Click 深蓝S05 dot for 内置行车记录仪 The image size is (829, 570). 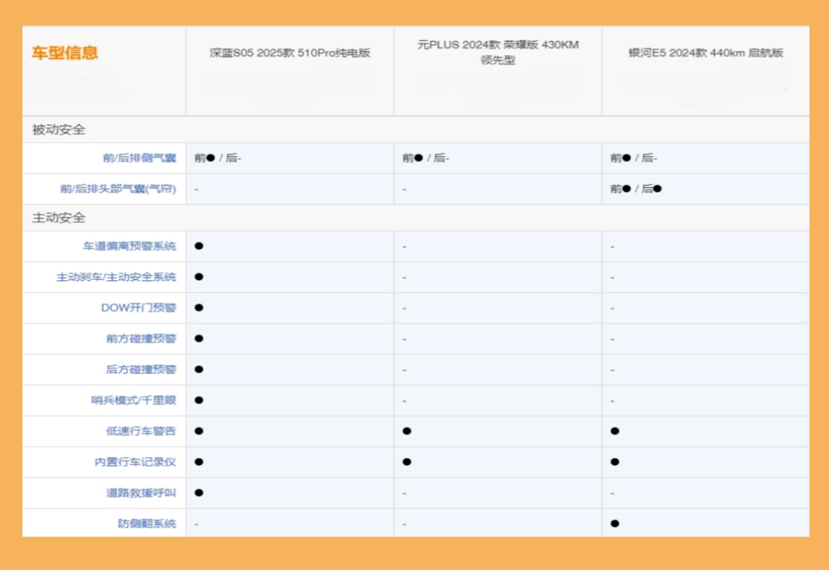point(199,462)
